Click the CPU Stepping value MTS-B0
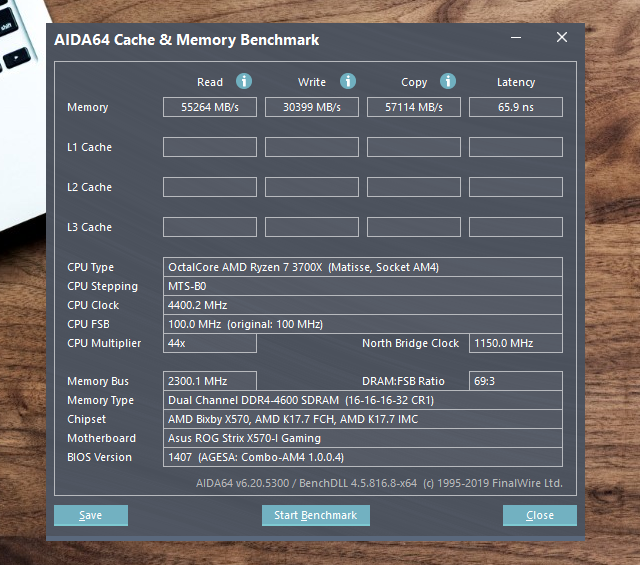The width and height of the screenshot is (640, 565). click(363, 286)
